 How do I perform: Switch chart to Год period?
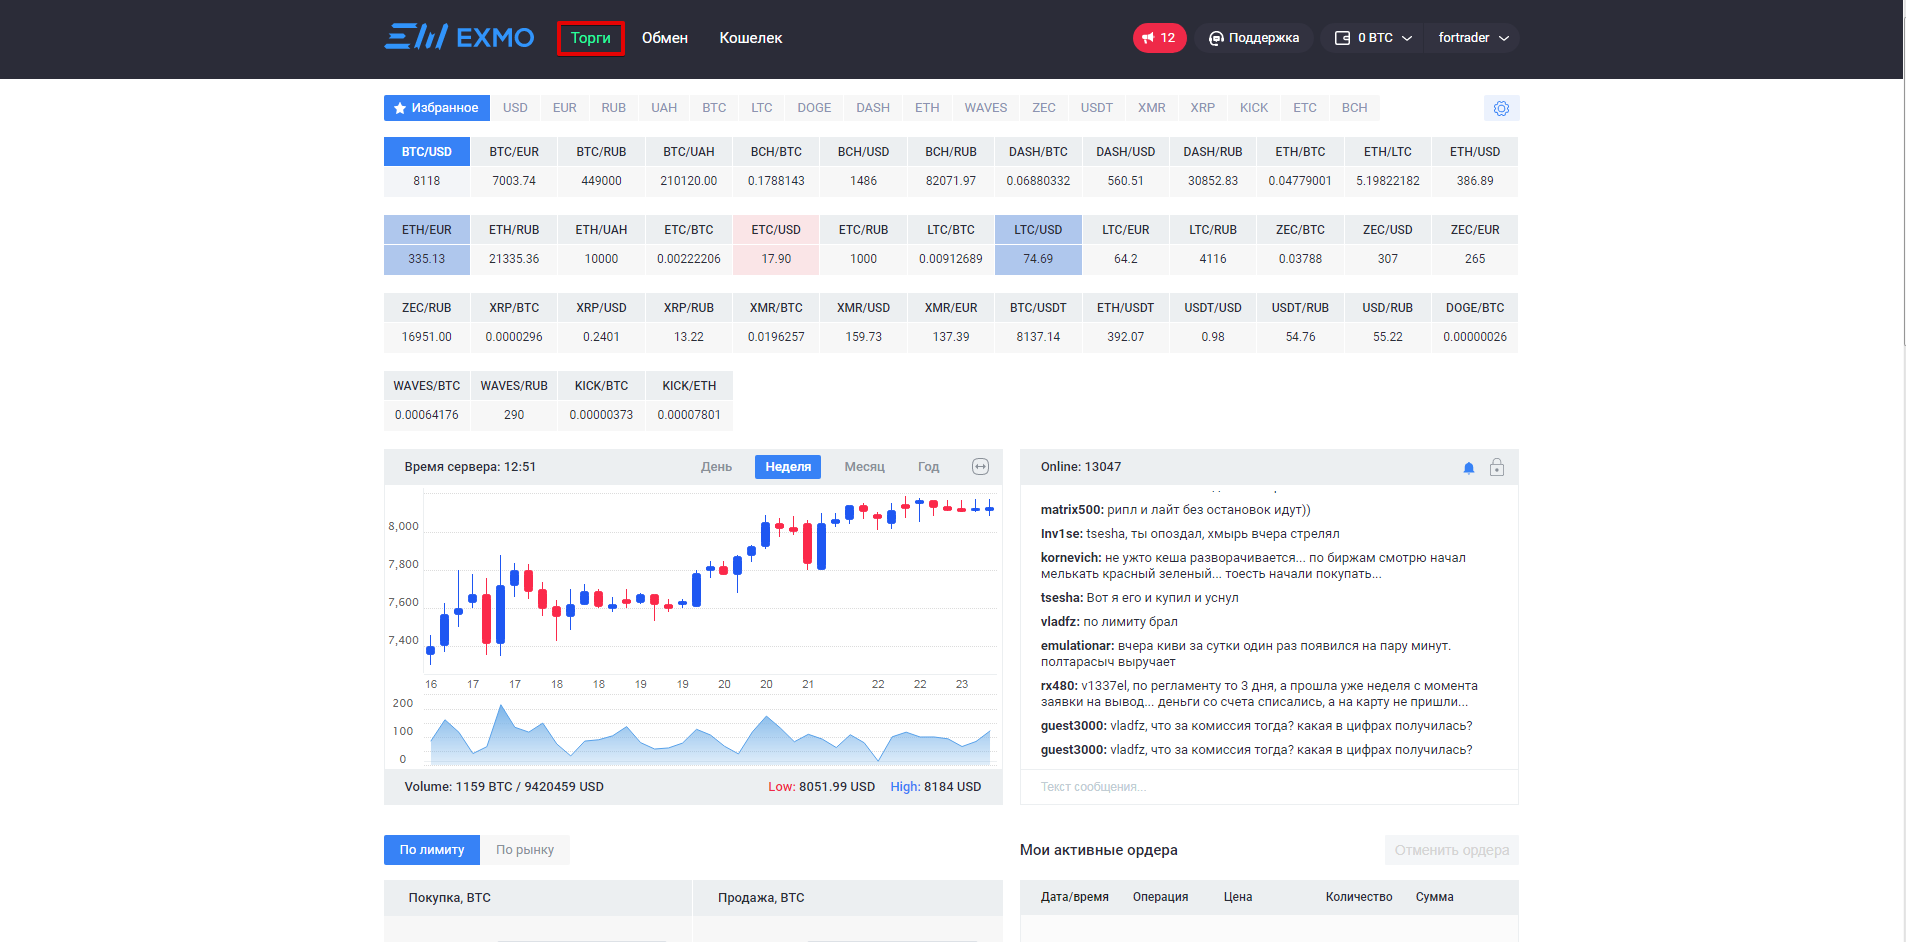click(929, 467)
